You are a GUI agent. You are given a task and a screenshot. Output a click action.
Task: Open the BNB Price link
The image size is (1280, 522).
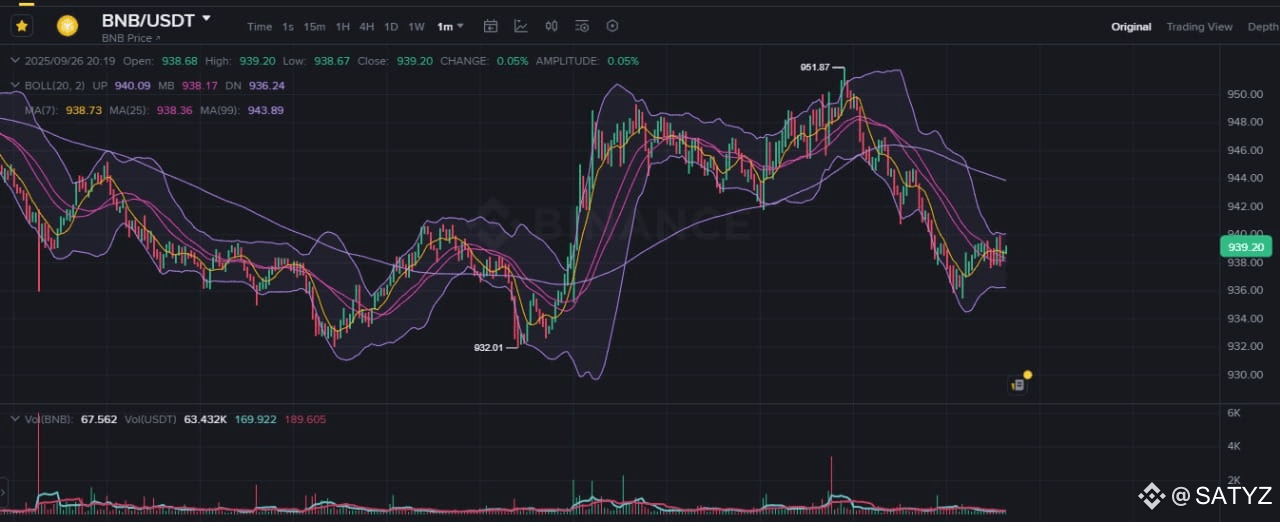(x=131, y=38)
